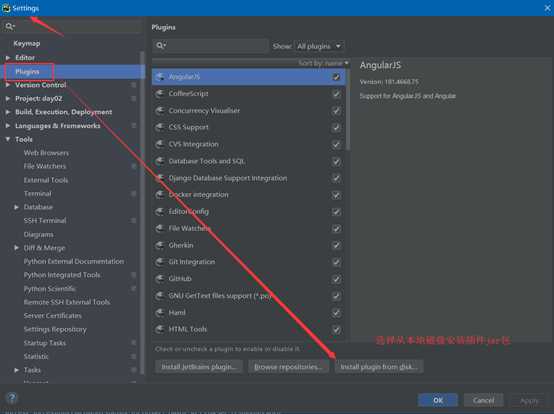Click the settings search magnifier icon

point(9,26)
